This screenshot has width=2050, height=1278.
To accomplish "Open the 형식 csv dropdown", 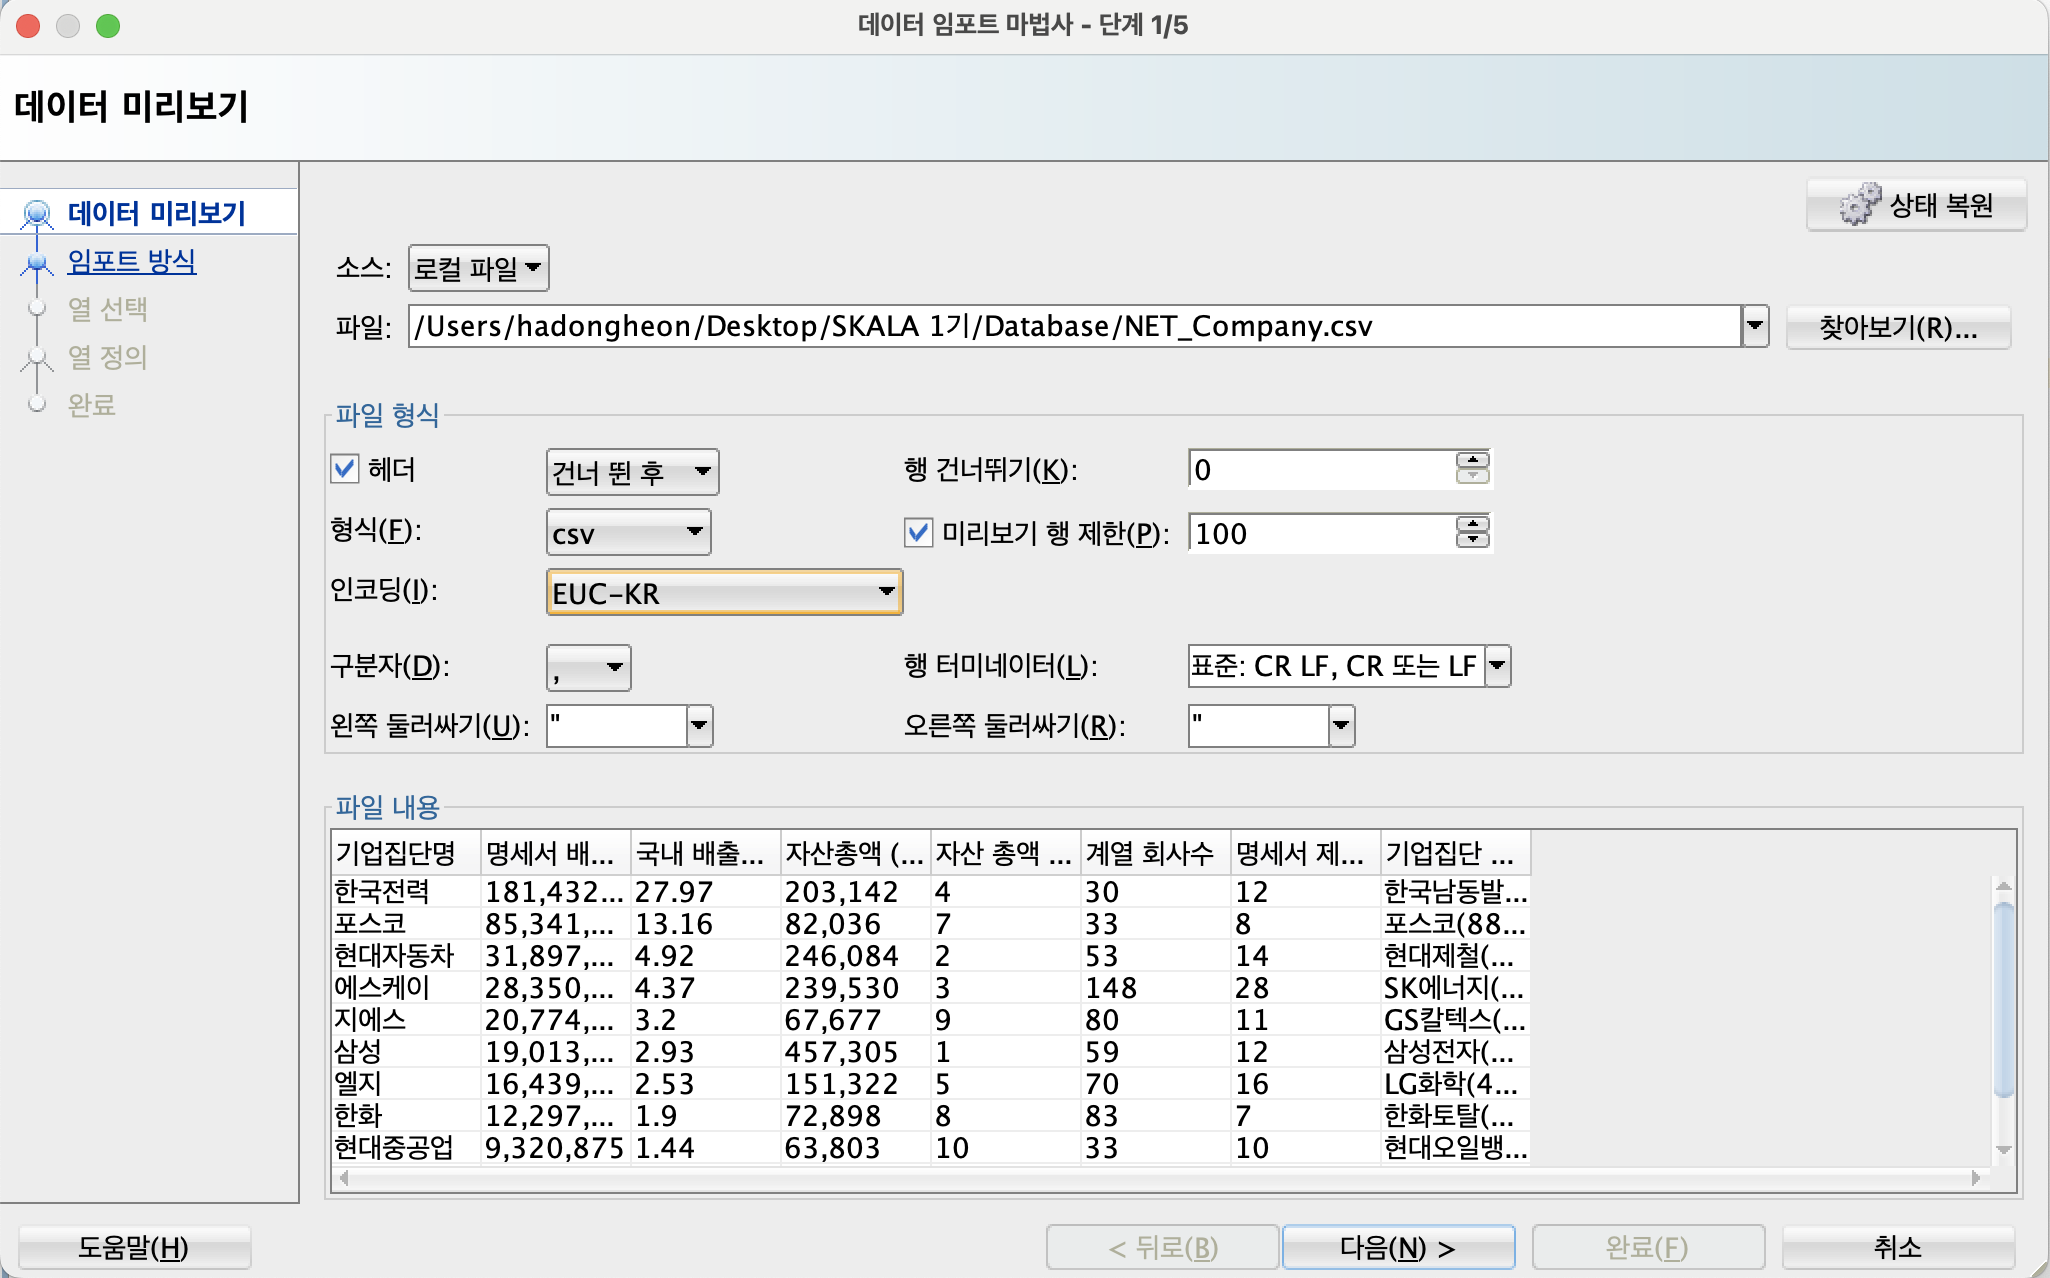I will coord(628,532).
